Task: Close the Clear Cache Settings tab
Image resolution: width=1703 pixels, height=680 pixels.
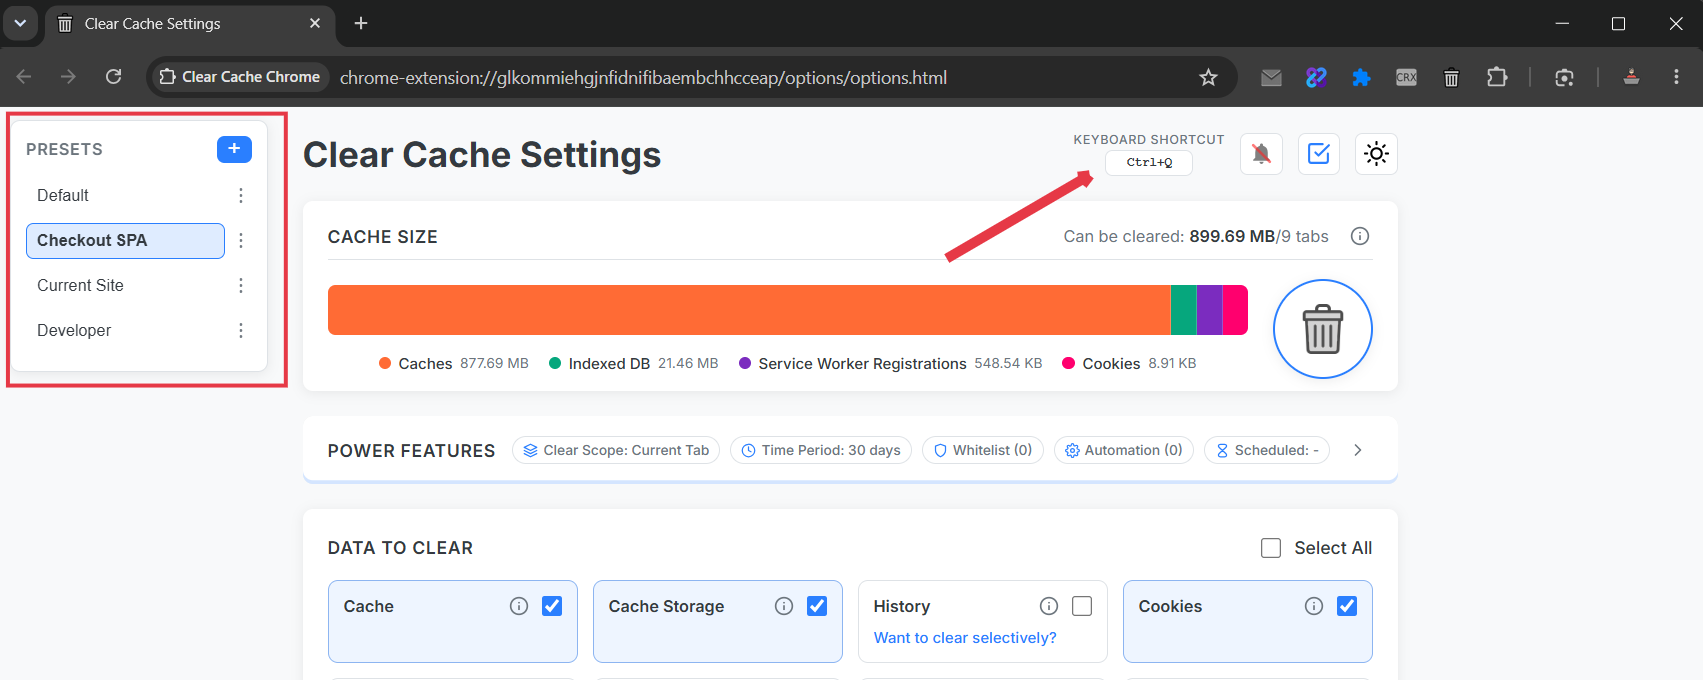Action: (x=315, y=23)
